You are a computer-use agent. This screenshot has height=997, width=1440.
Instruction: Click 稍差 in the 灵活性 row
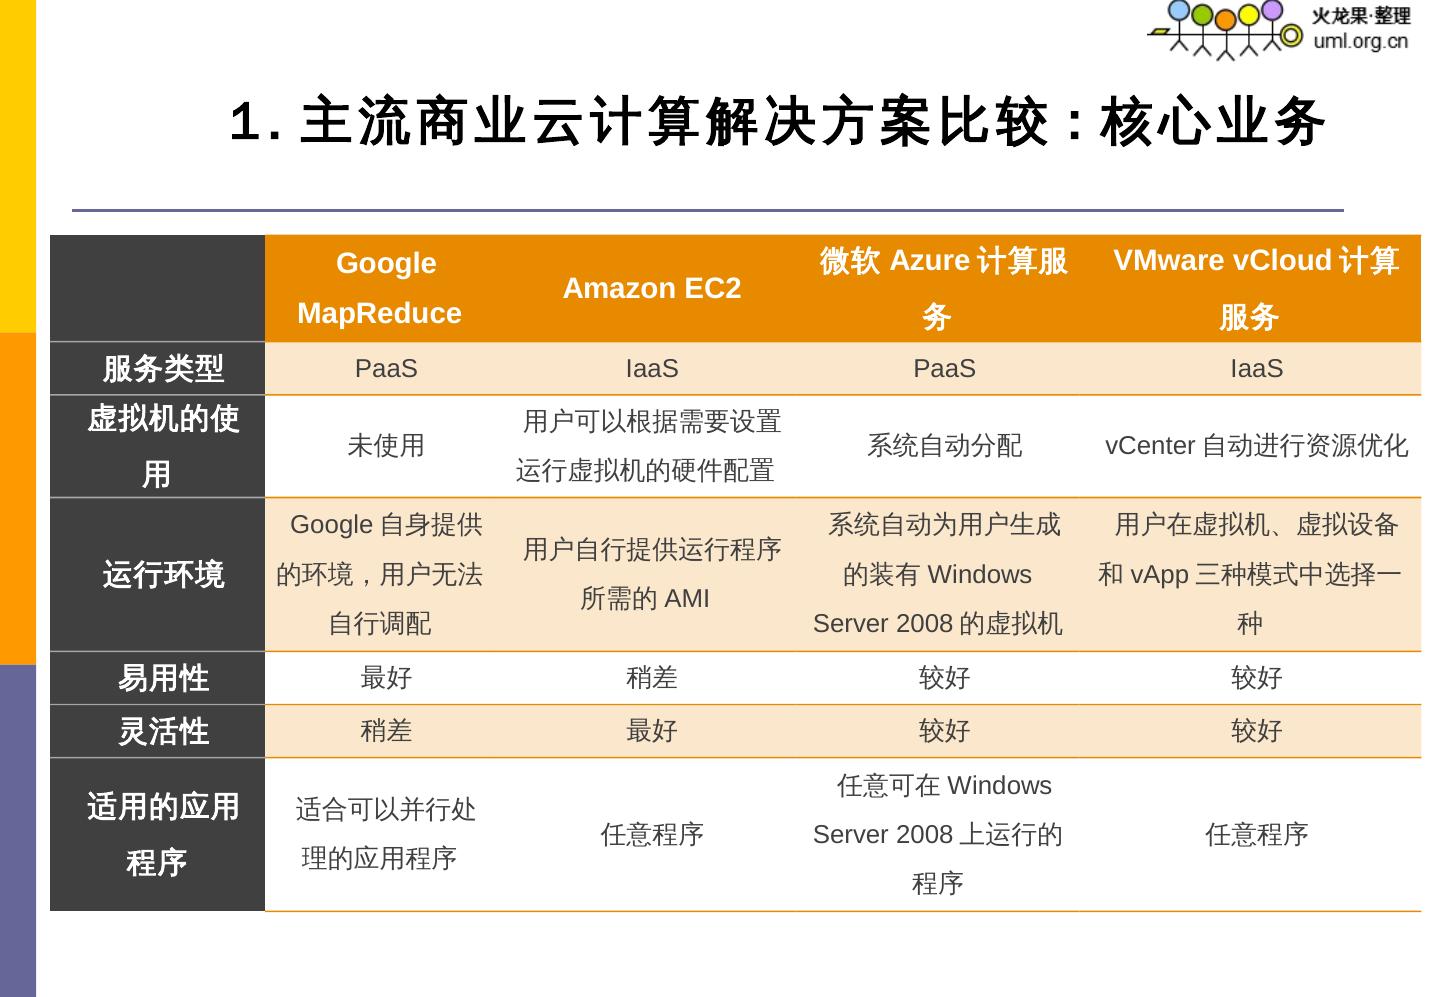[x=386, y=731]
